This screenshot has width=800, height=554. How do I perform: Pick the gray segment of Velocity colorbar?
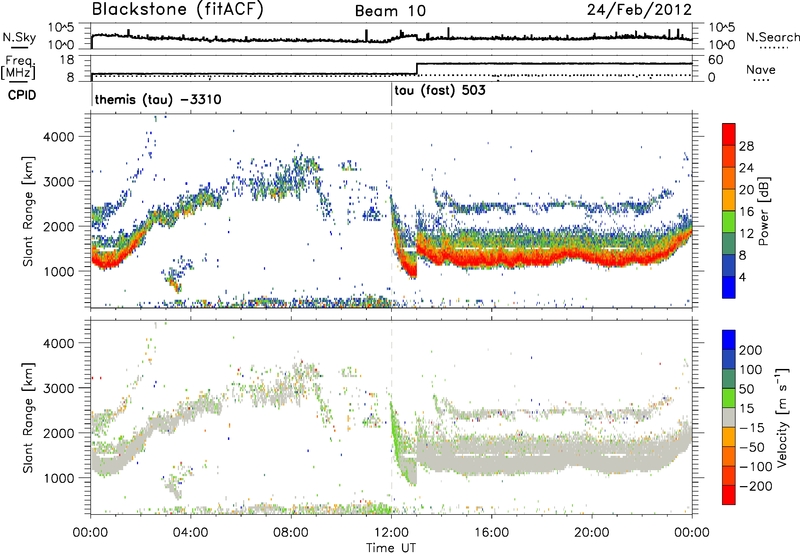728,413
